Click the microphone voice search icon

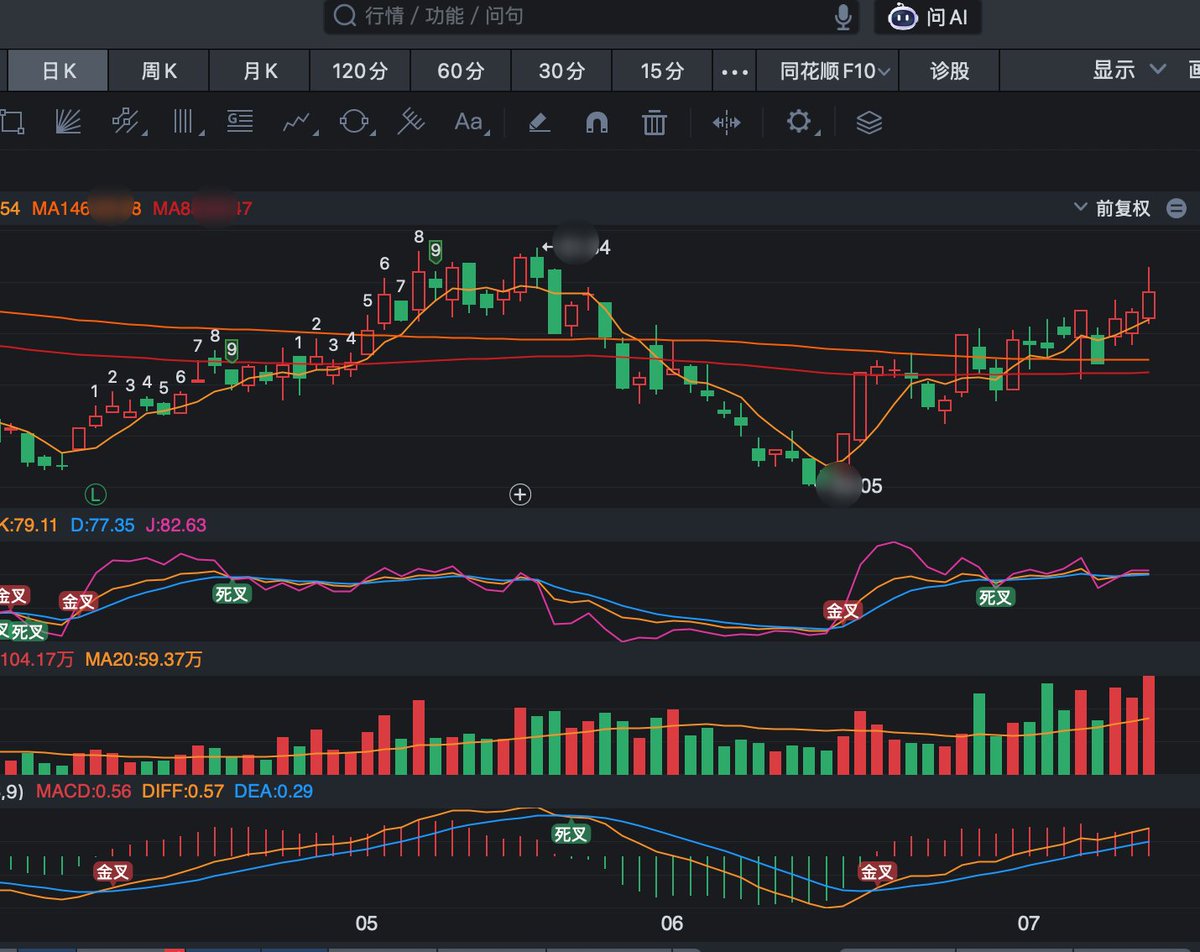[844, 16]
